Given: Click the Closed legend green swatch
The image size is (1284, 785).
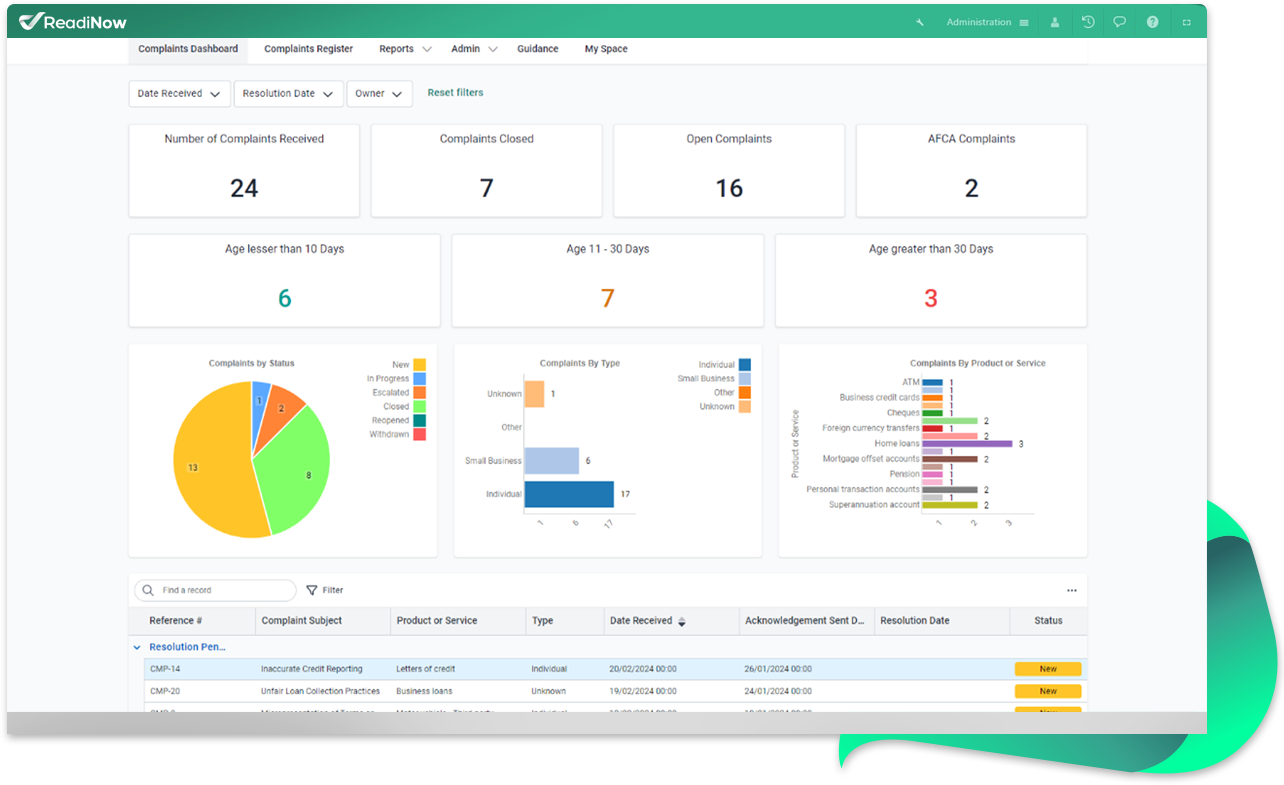Looking at the screenshot, I should [420, 407].
